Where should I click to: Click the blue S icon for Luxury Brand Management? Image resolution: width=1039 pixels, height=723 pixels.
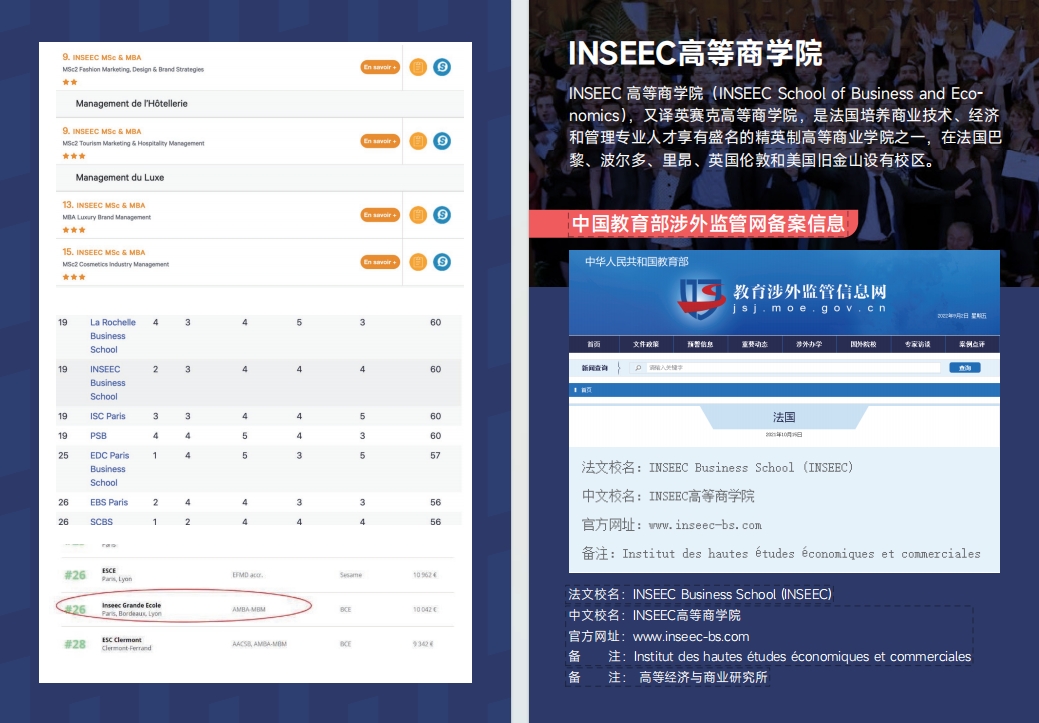pos(442,215)
